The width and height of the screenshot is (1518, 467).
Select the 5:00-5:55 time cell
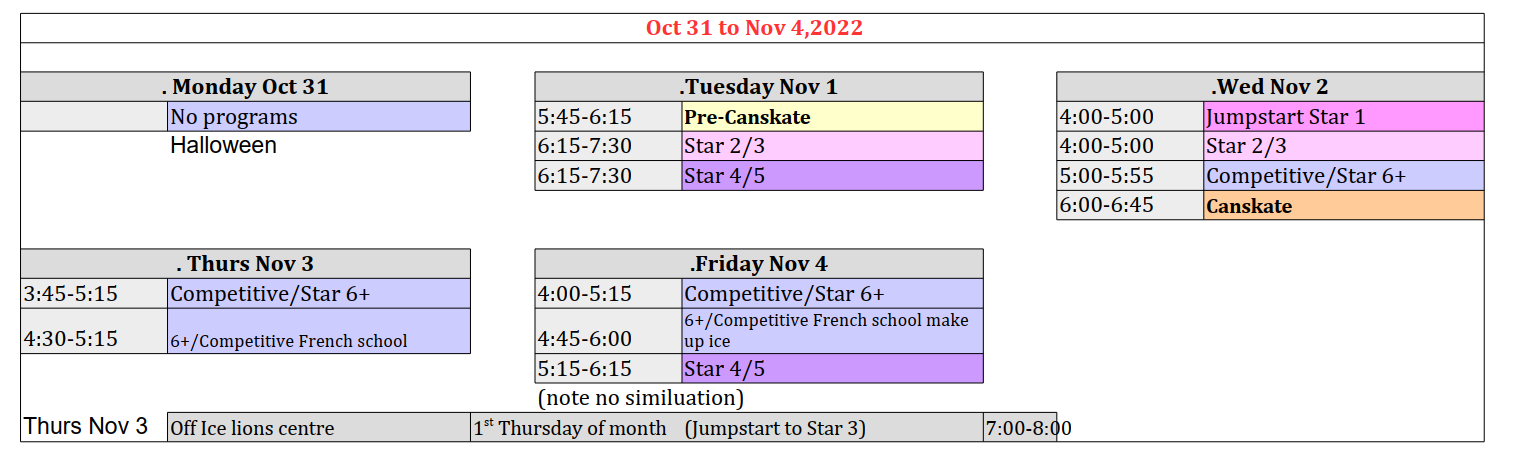click(1130, 176)
